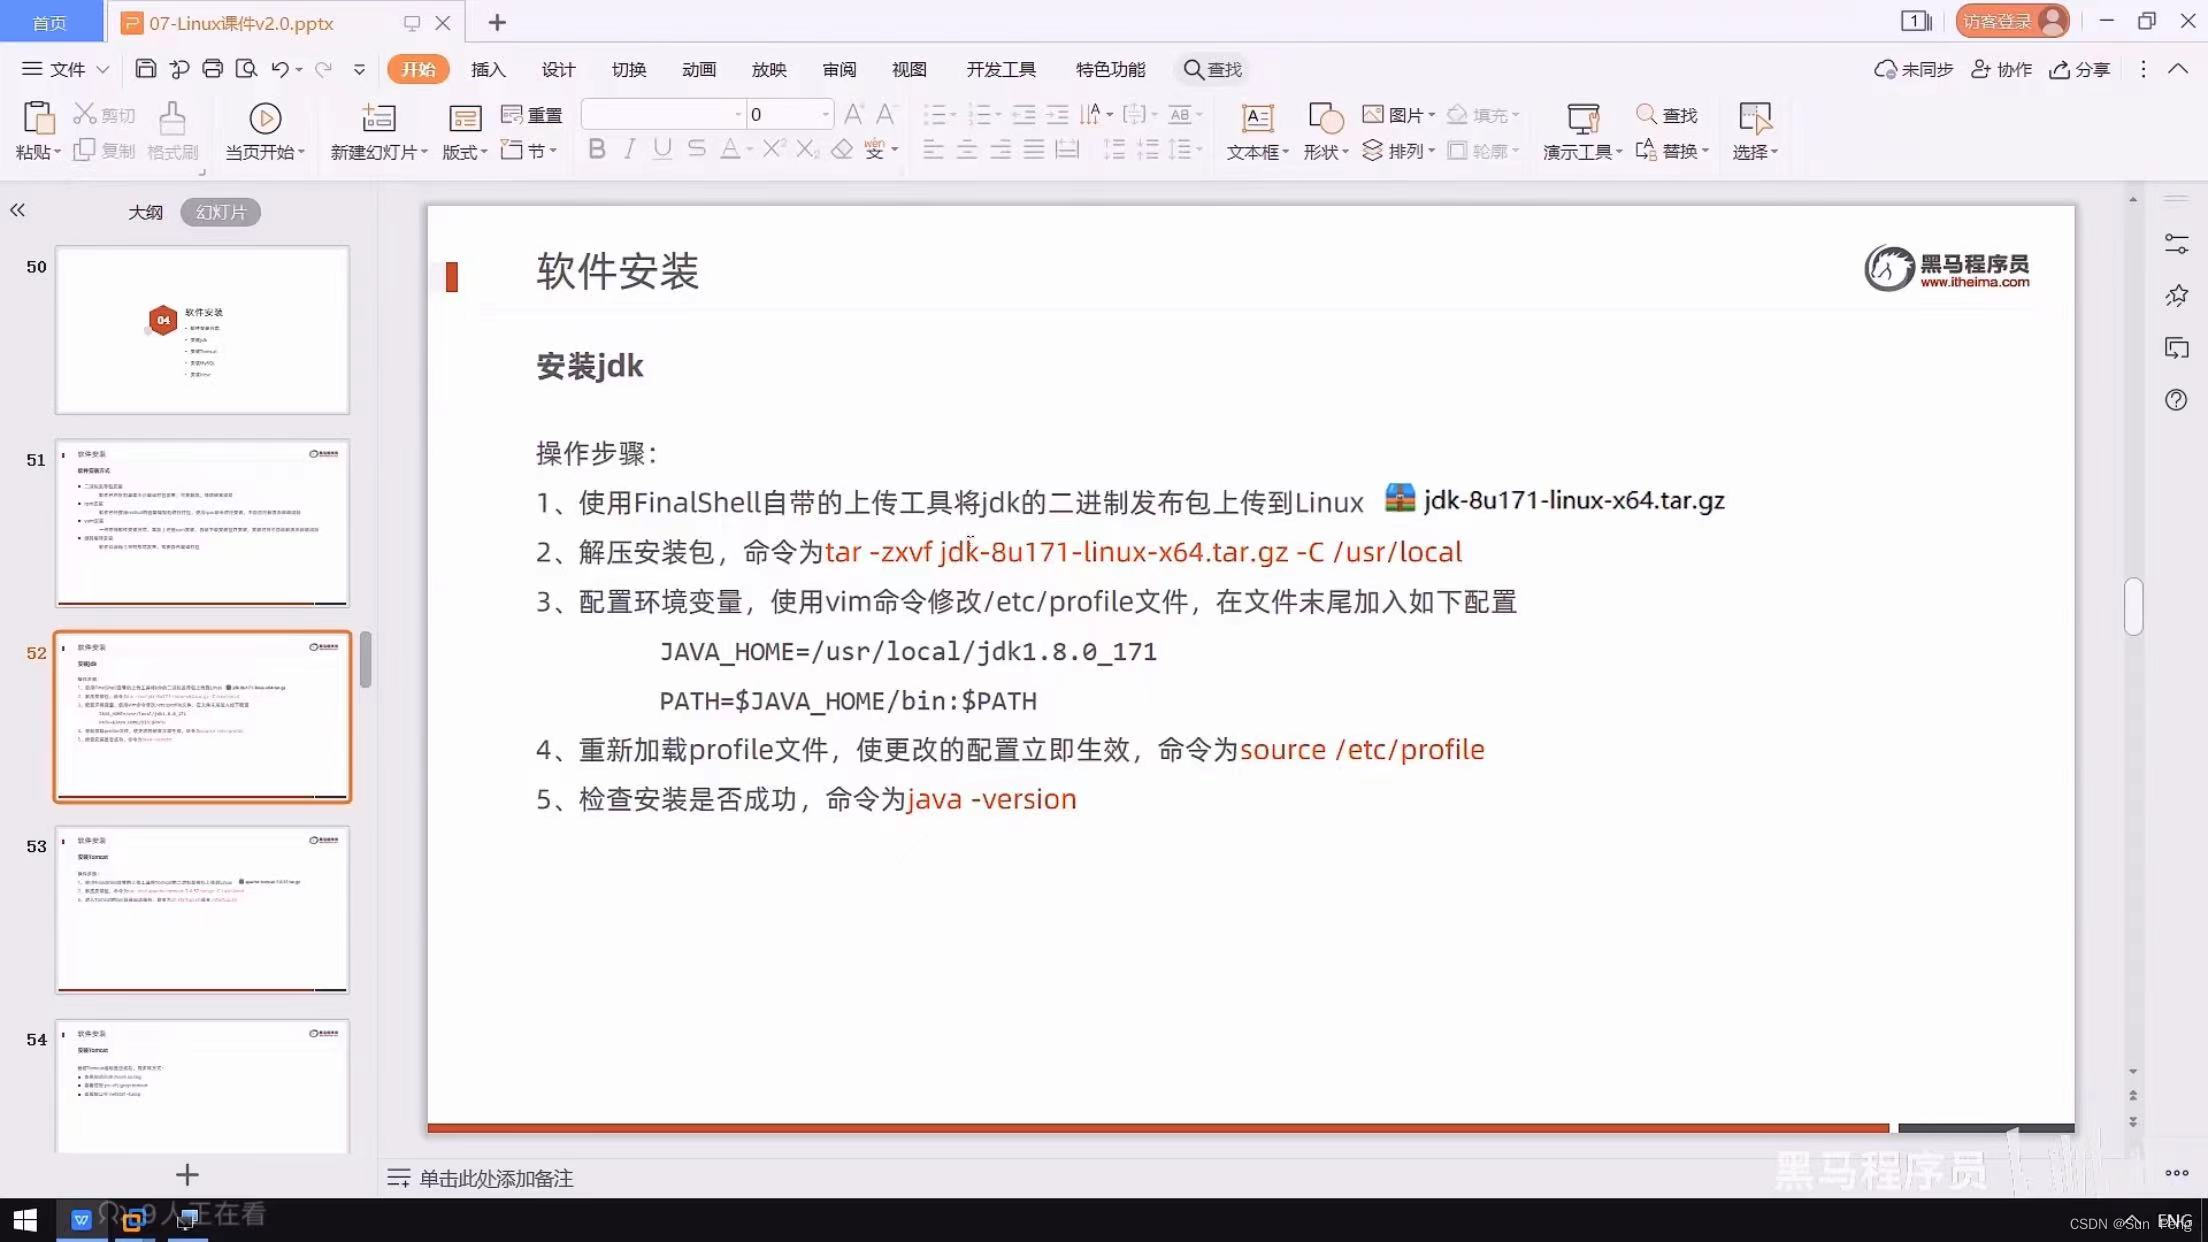Toggle Strikethrough formatting
2208x1242 pixels.
point(697,149)
